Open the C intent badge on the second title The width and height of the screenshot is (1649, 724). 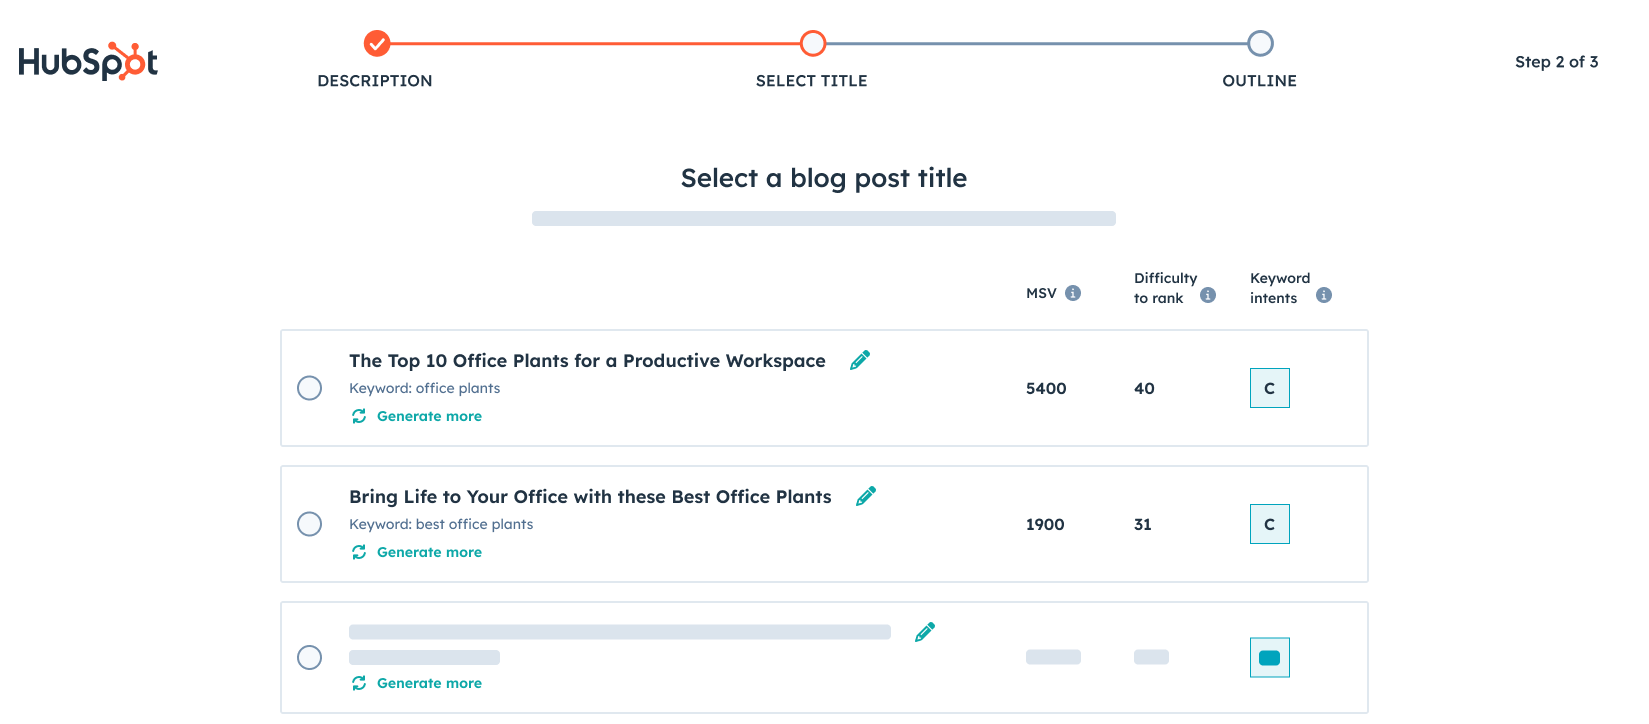pyautogui.click(x=1269, y=523)
